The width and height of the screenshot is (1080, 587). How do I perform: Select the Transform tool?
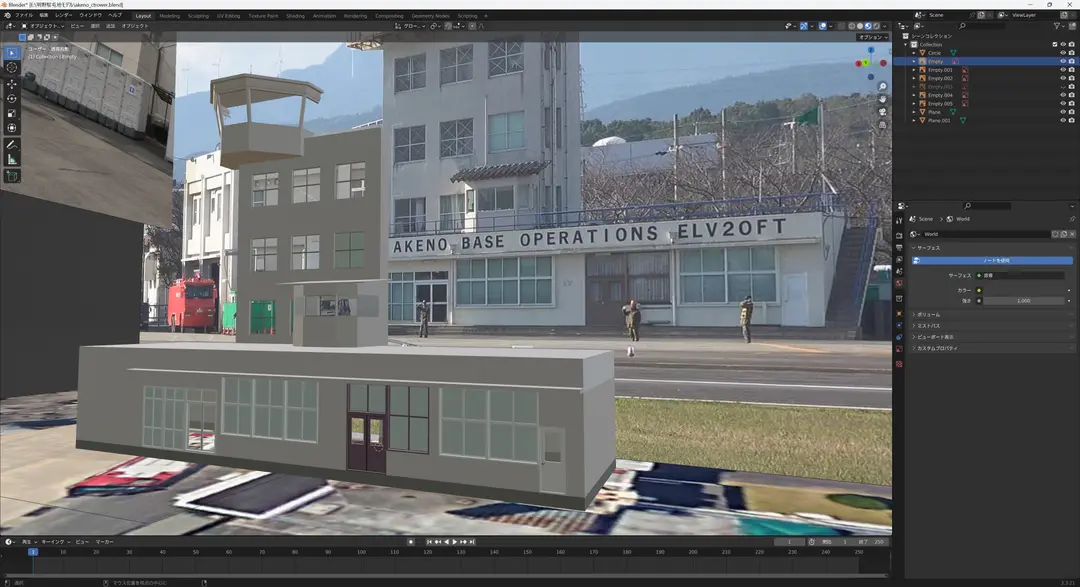pos(12,128)
